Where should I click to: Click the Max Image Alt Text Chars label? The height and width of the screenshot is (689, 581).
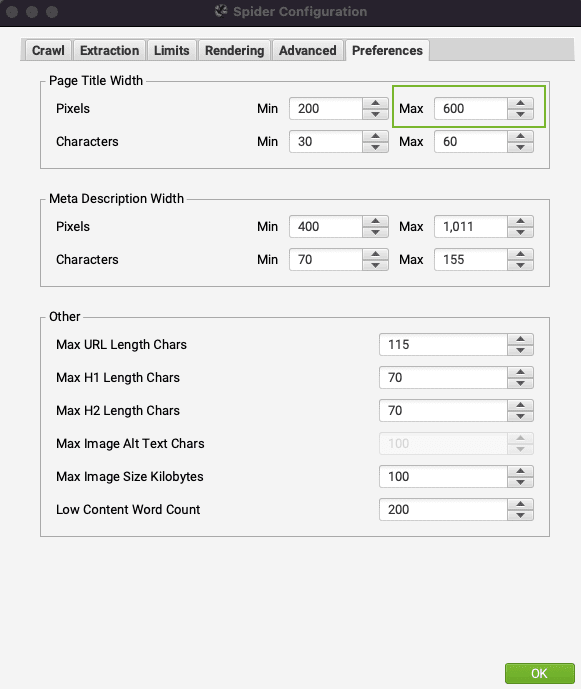coord(130,443)
